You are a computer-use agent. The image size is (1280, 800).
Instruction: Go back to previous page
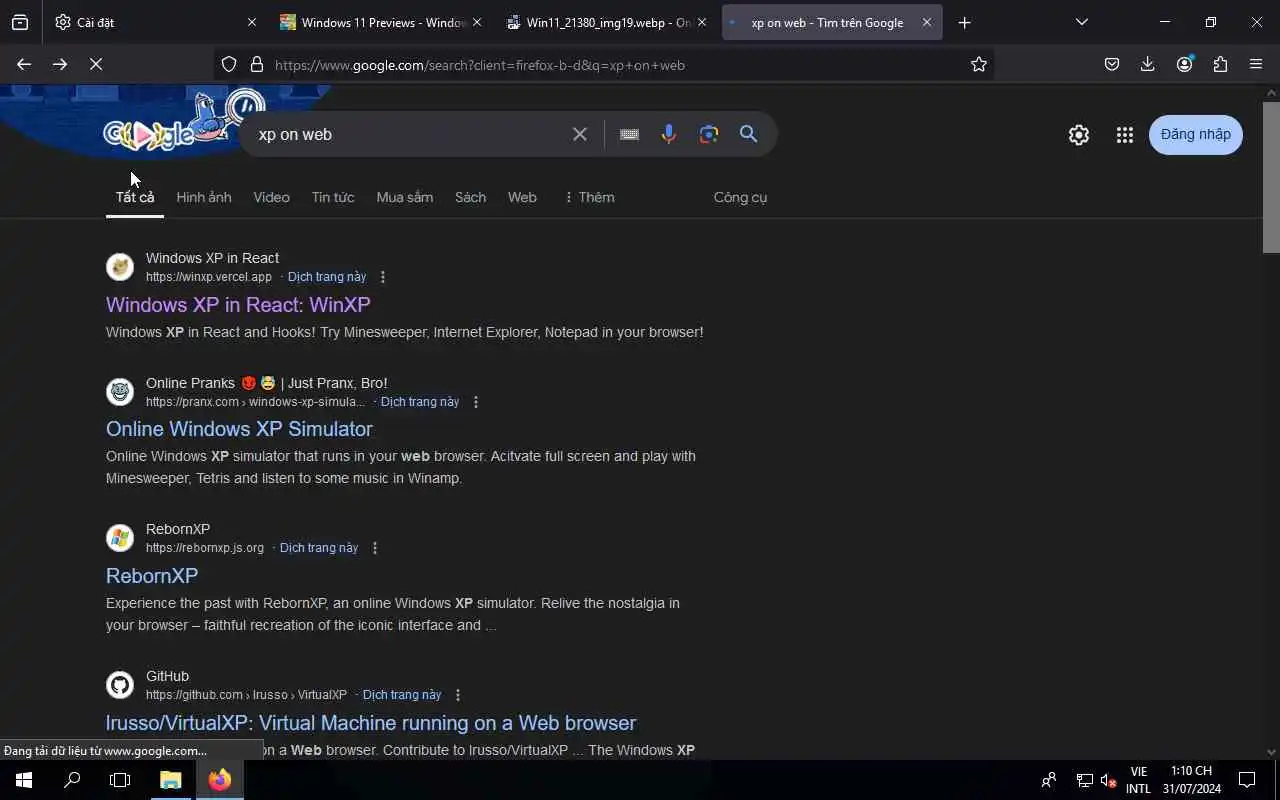click(x=24, y=64)
